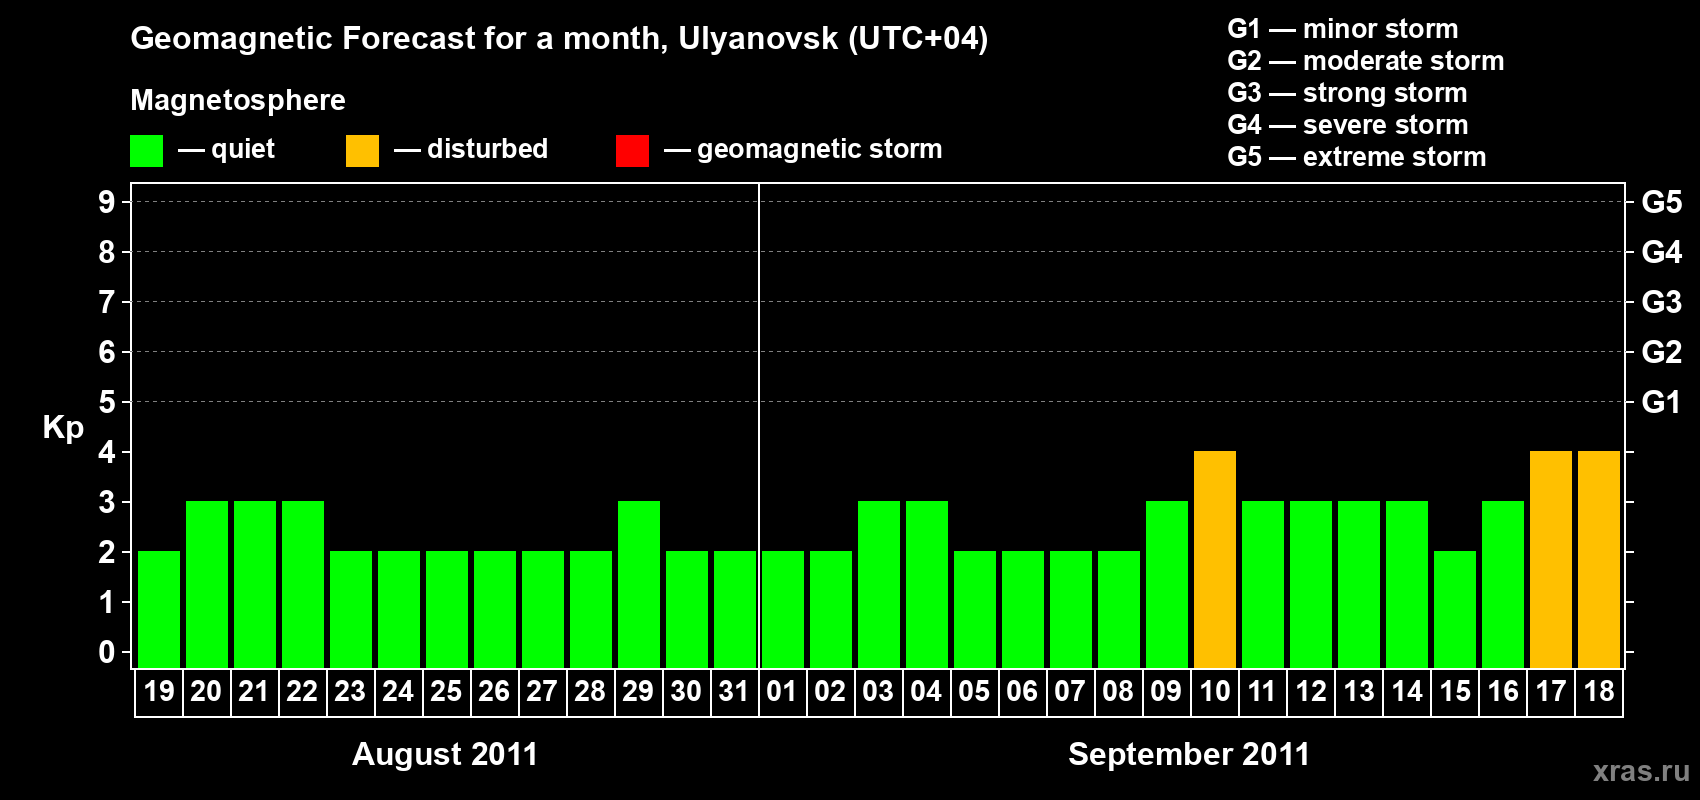Viewport: 1700px width, 800px height.
Task: Click the red geomagnetic storm legend swatch
Action: coord(632,151)
